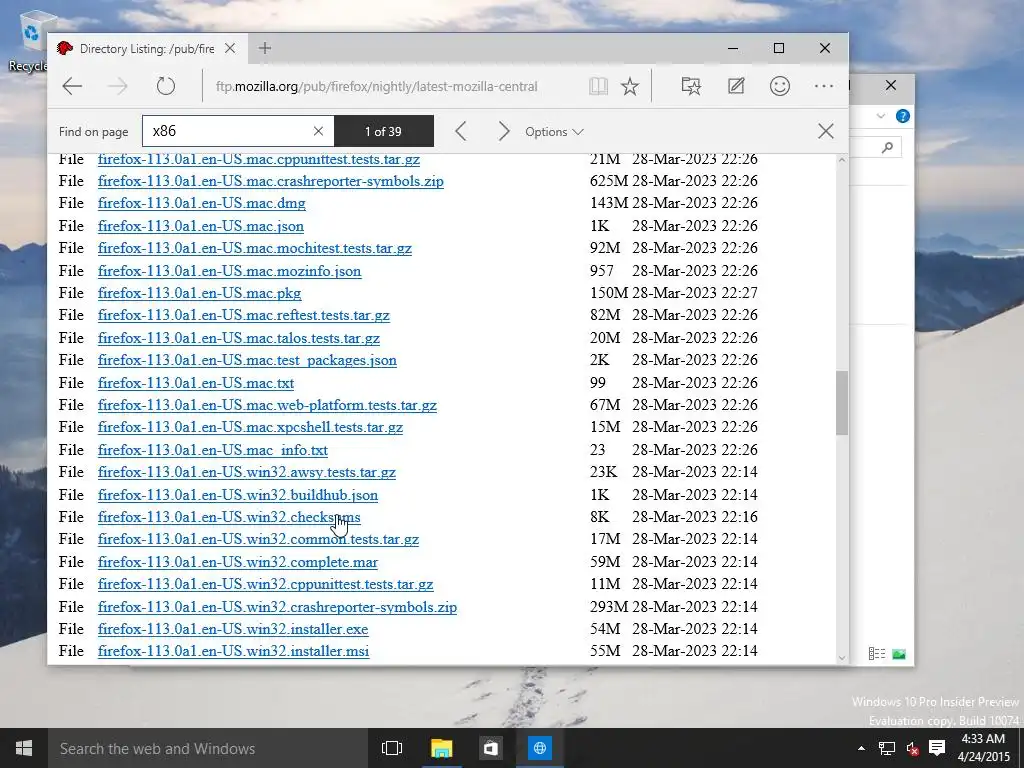Open win32.common.tests.tar.gz link
The image size is (1024, 768).
tap(259, 539)
